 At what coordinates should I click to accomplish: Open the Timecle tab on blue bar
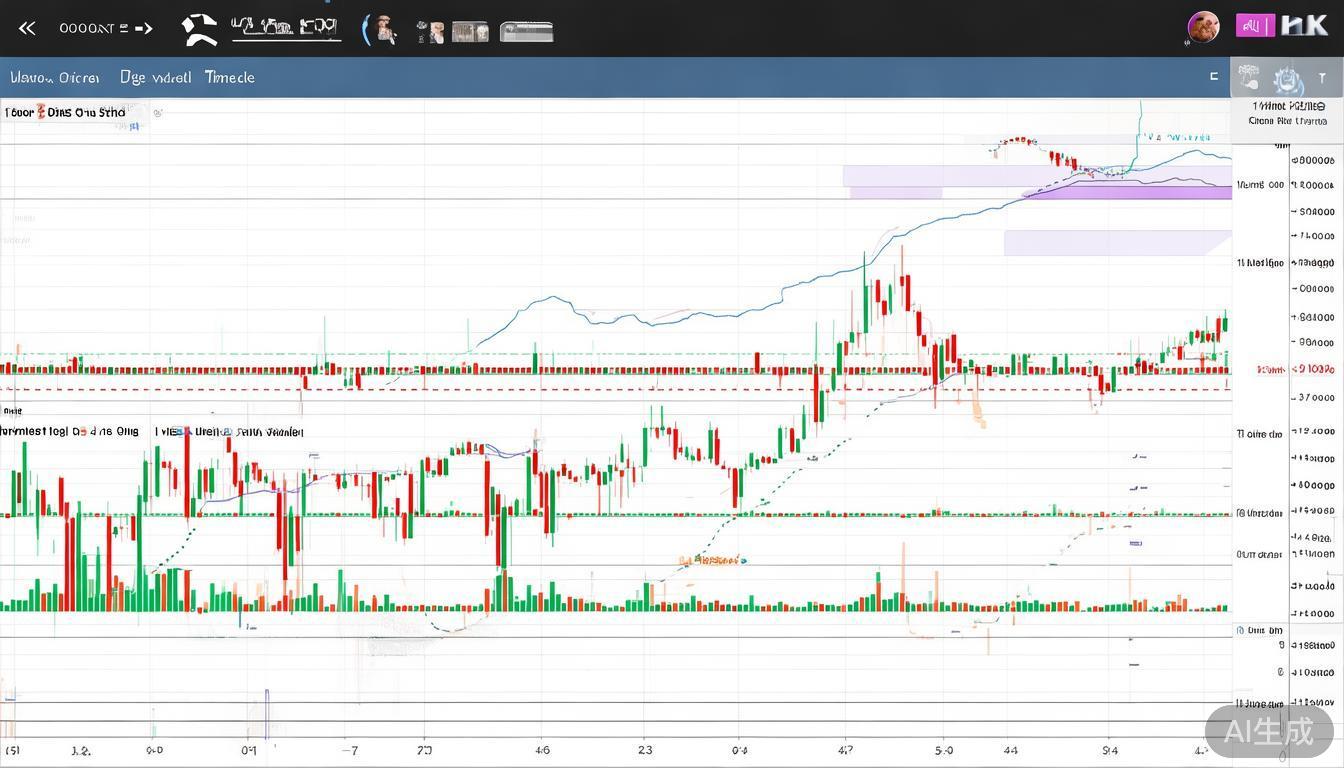(230, 77)
